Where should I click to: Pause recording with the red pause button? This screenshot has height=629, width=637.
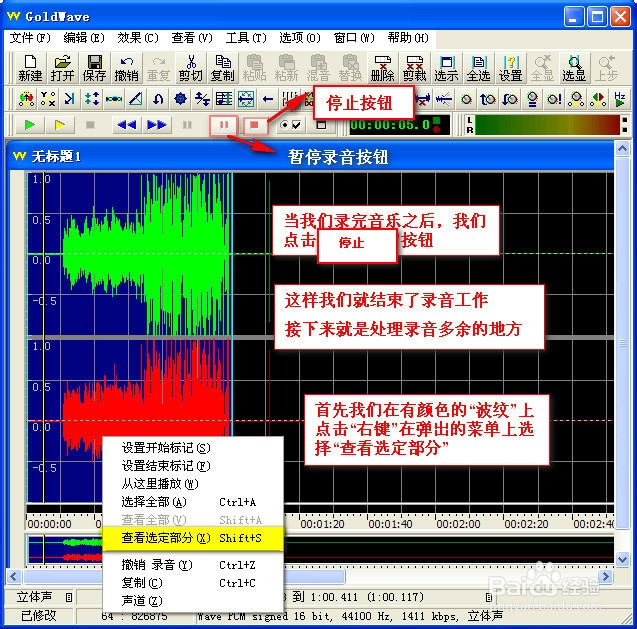(x=223, y=125)
